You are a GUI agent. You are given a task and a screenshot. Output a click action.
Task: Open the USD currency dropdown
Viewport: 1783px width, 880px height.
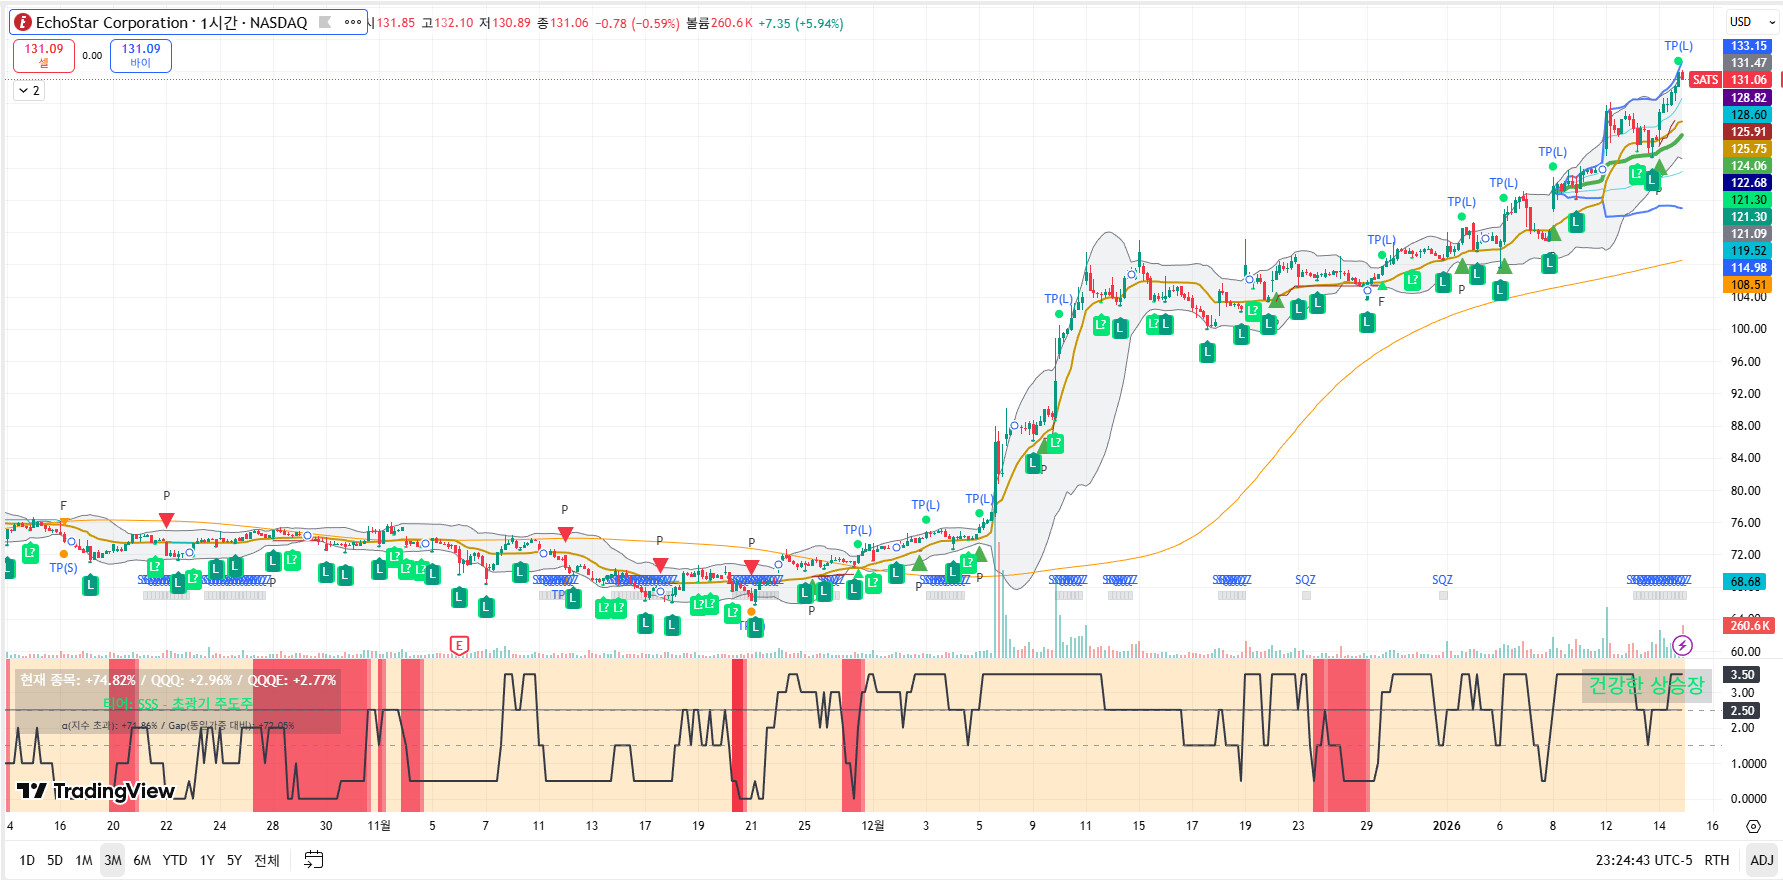click(1753, 22)
